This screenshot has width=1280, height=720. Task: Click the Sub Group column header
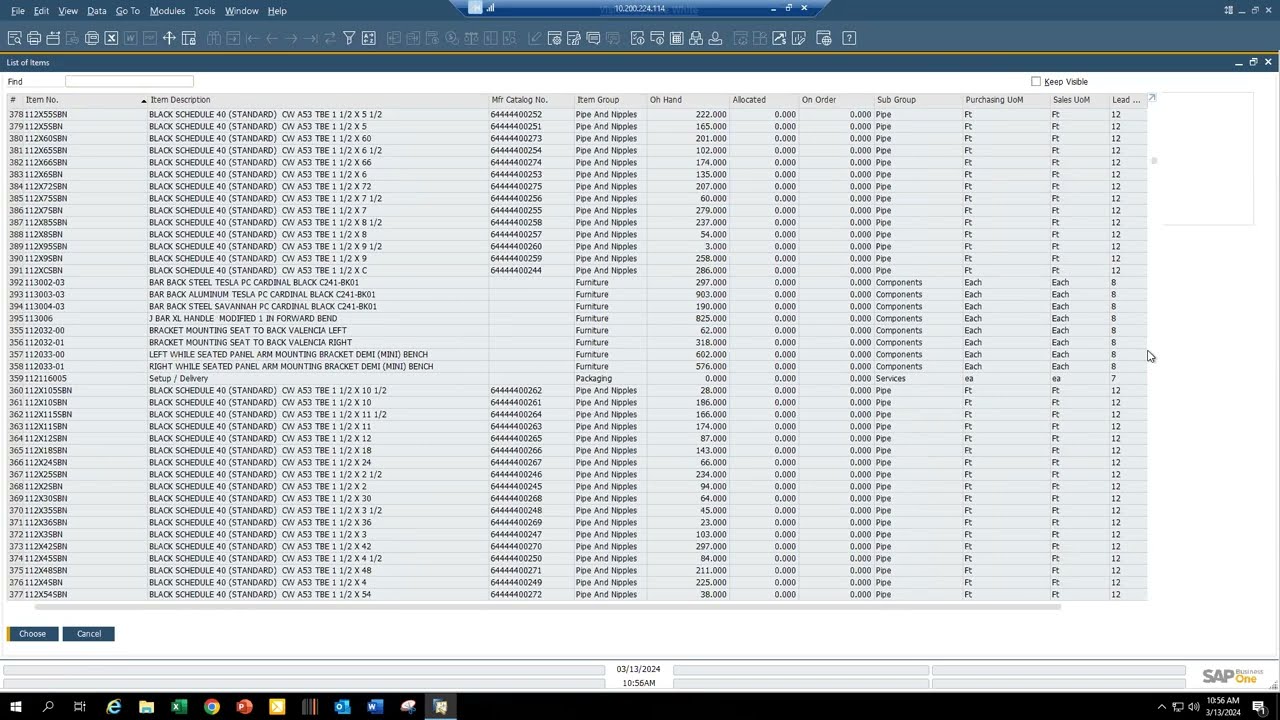tap(896, 100)
